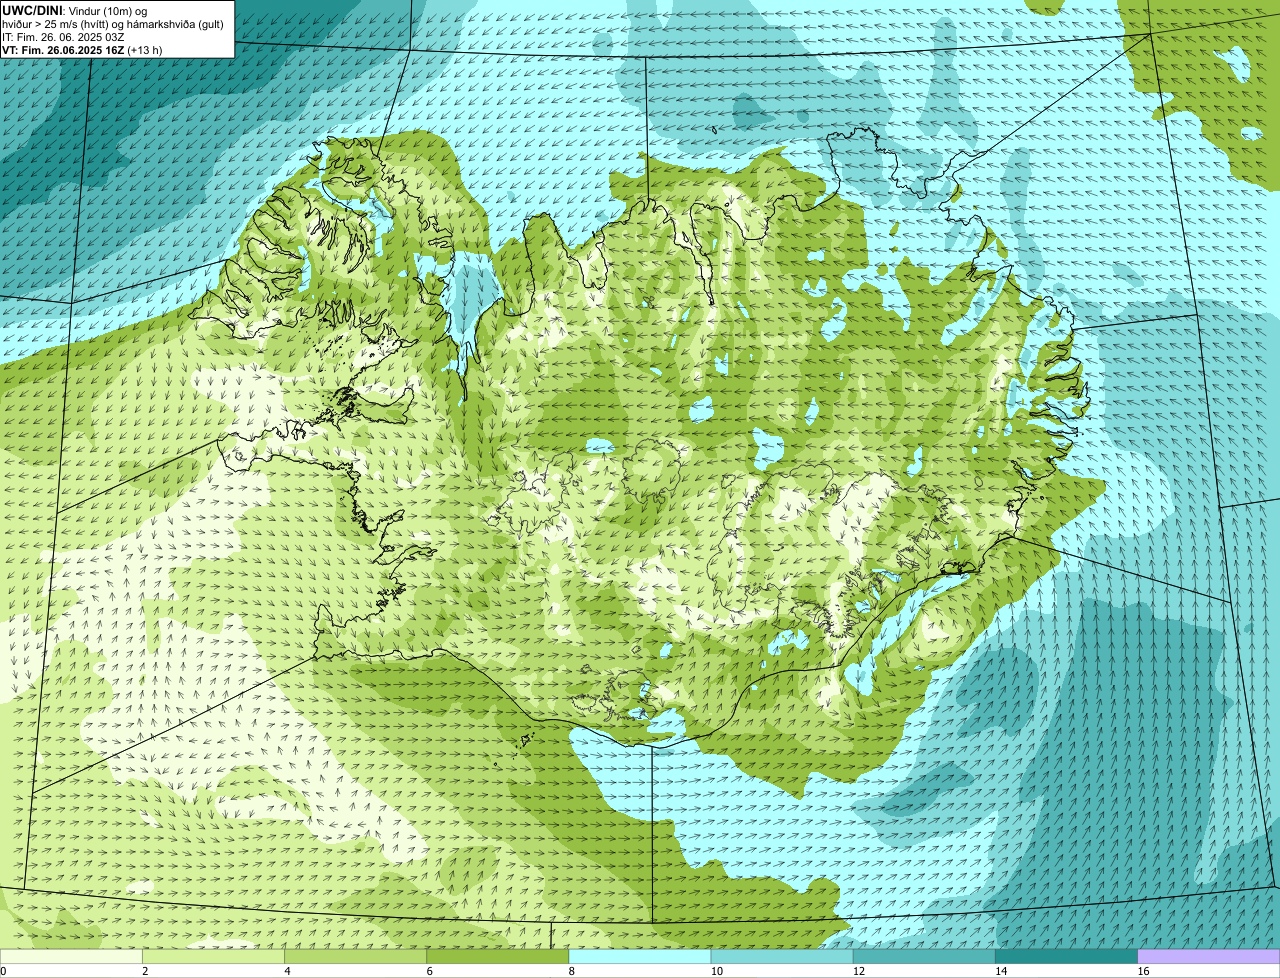The image size is (1280, 978).
Task: Click the 0–2 m/s palest legend swatch
Action: point(71,957)
